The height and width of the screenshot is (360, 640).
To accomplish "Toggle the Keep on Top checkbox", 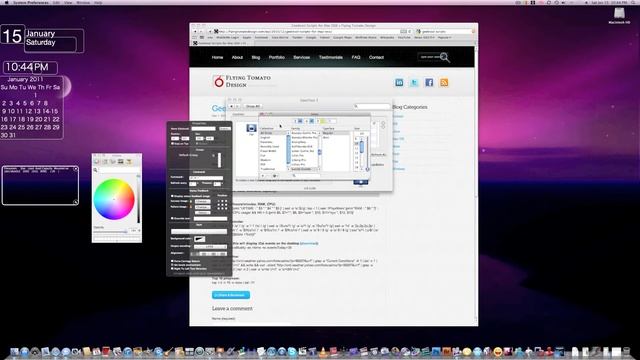I will pyautogui.click(x=172, y=143).
